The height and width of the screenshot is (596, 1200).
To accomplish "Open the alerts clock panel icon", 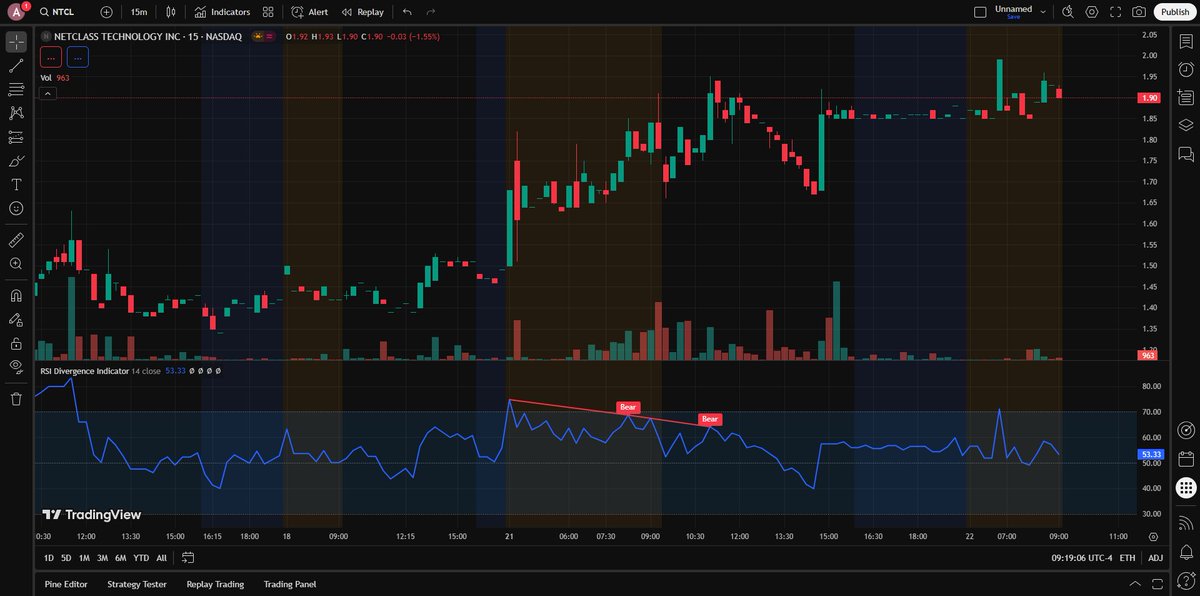I will point(1185,70).
